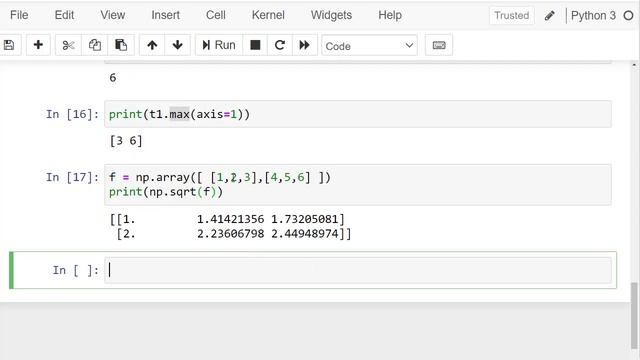Click the print(np.sqrt(f)) code line
Viewport: 640px width, 360px height.
(166, 192)
